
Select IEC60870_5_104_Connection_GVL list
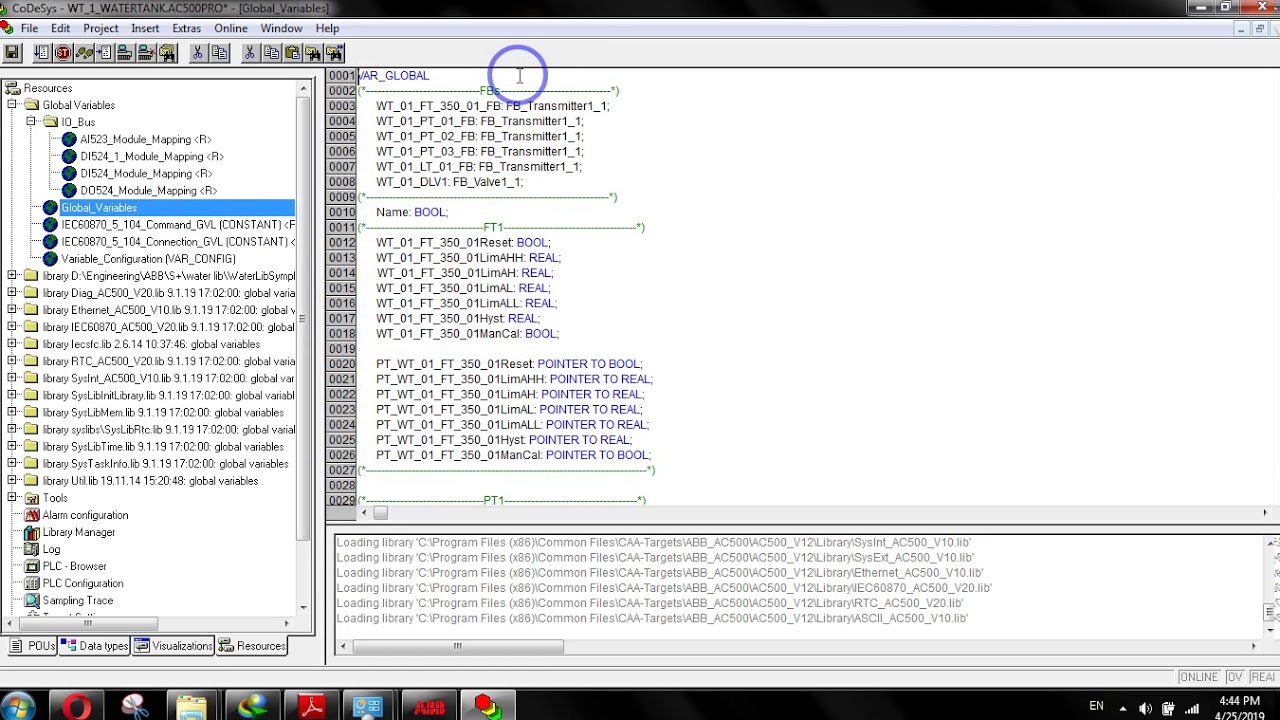tap(178, 241)
